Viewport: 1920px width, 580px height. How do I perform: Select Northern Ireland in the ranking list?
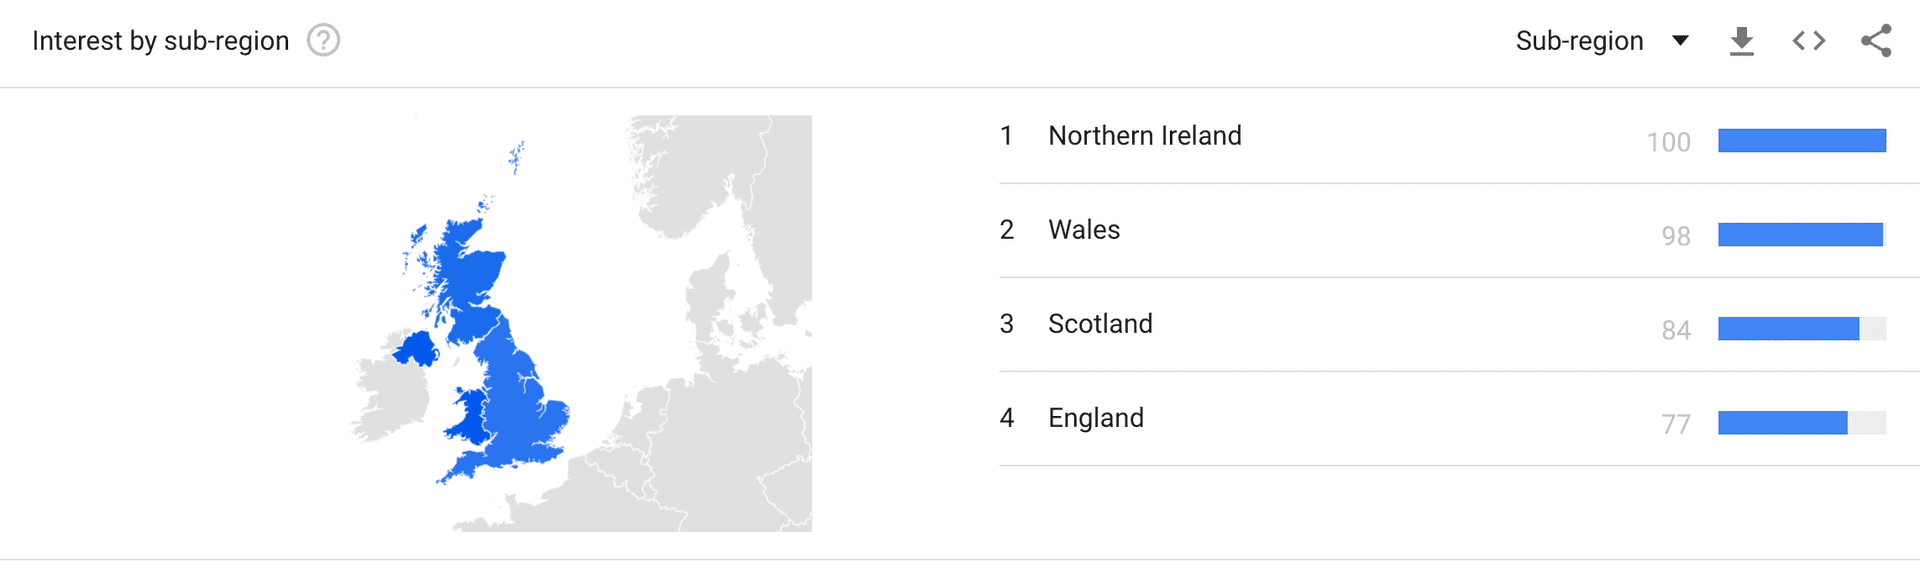tap(1145, 136)
